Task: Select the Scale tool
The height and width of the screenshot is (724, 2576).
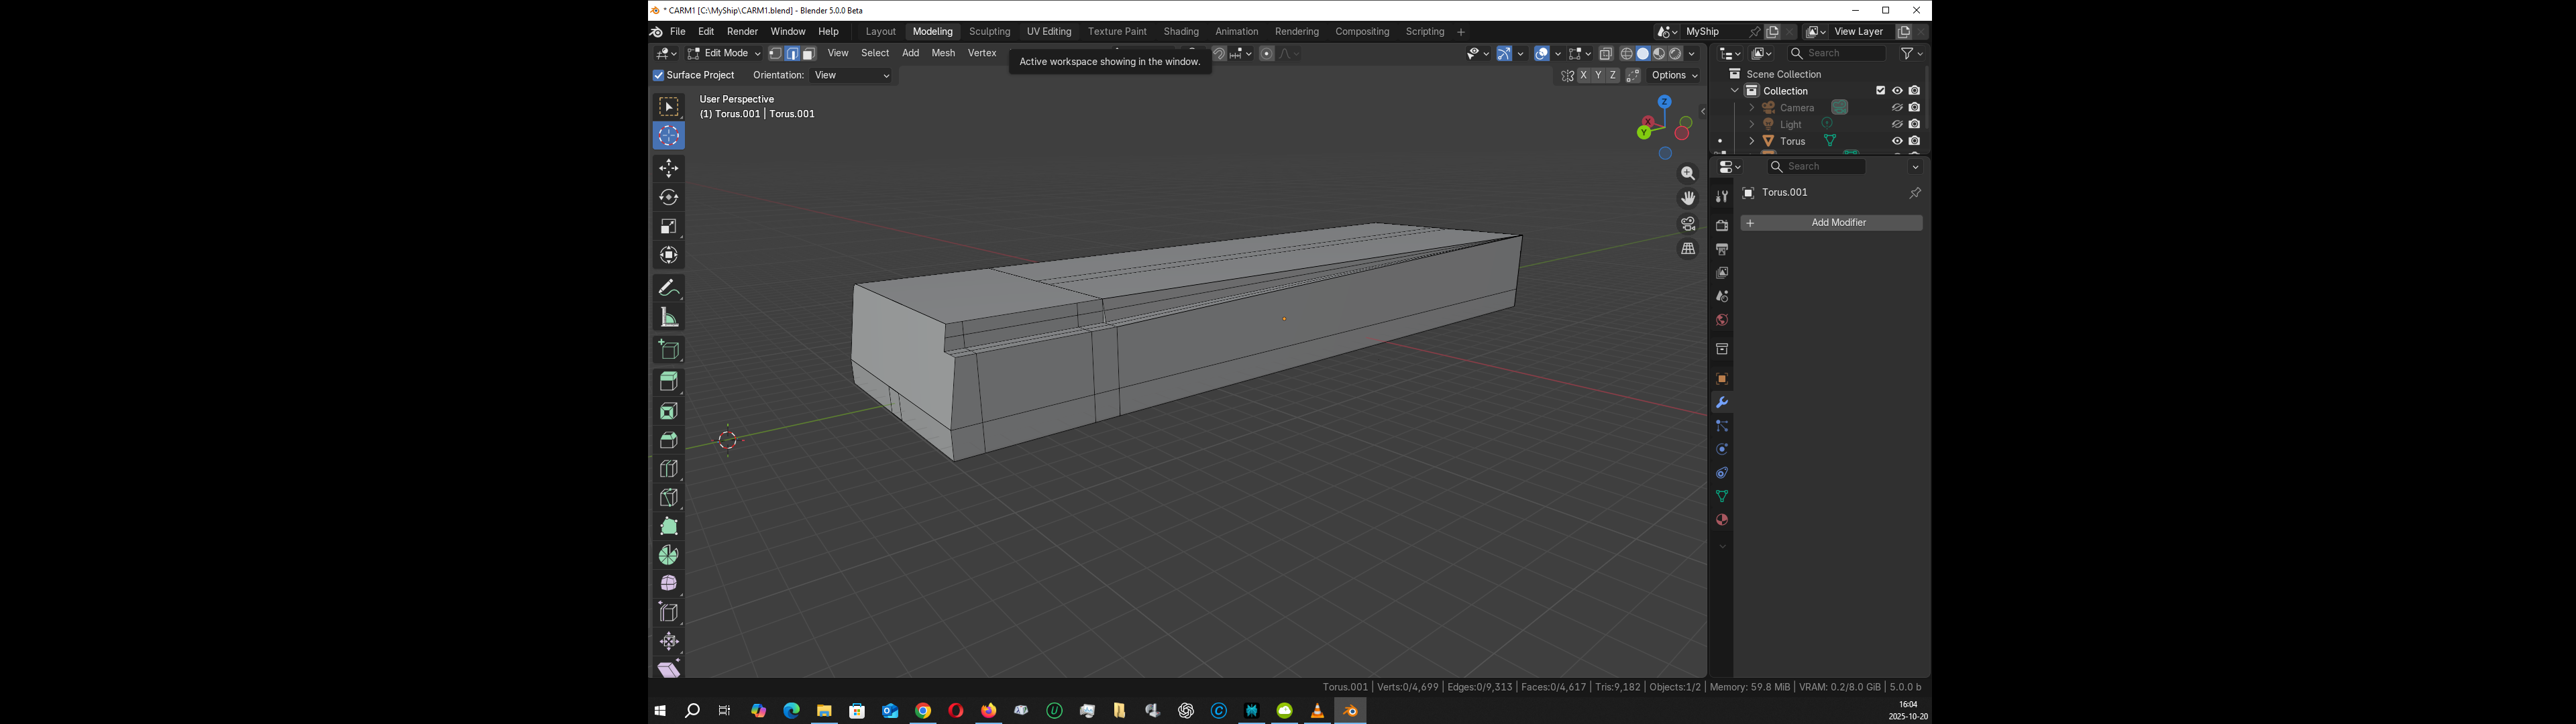Action: [669, 226]
